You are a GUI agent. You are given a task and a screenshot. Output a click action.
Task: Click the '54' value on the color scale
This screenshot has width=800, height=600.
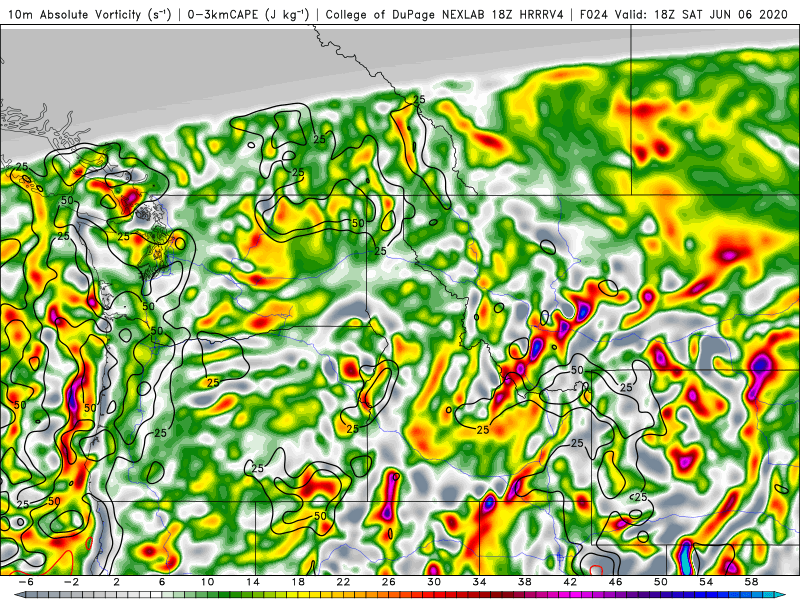706,582
